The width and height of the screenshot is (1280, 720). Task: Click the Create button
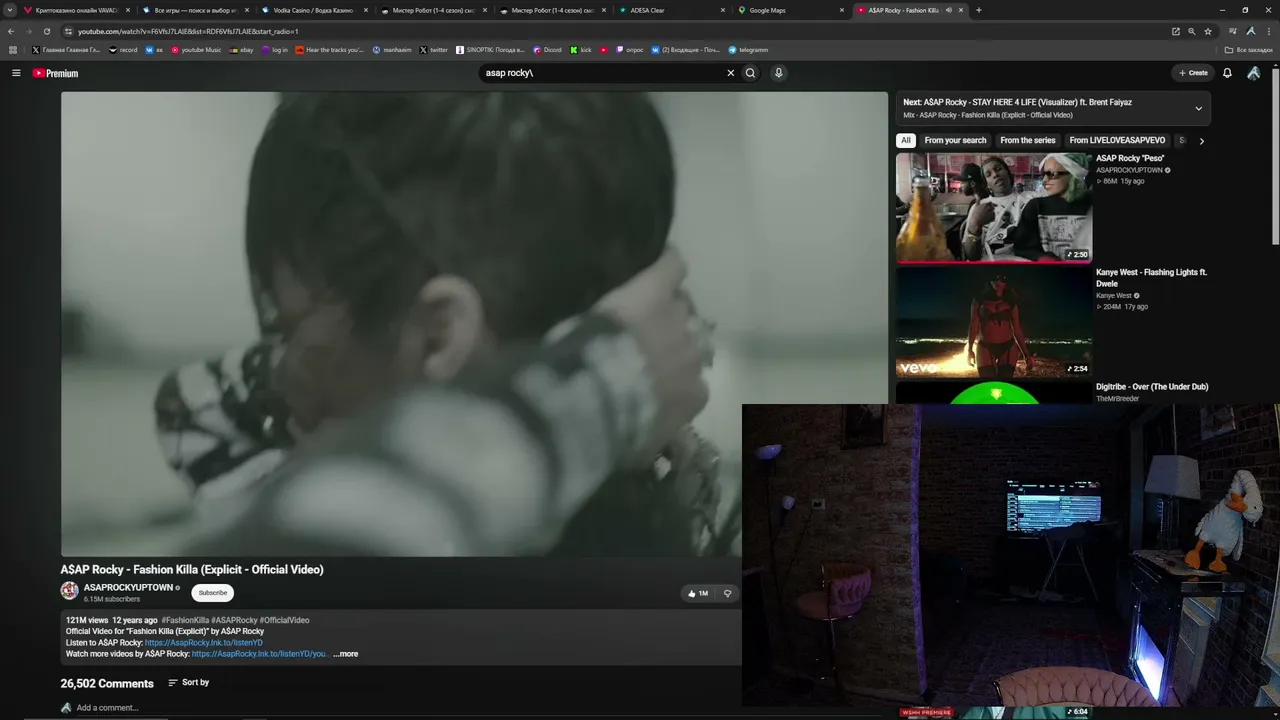click(1193, 73)
